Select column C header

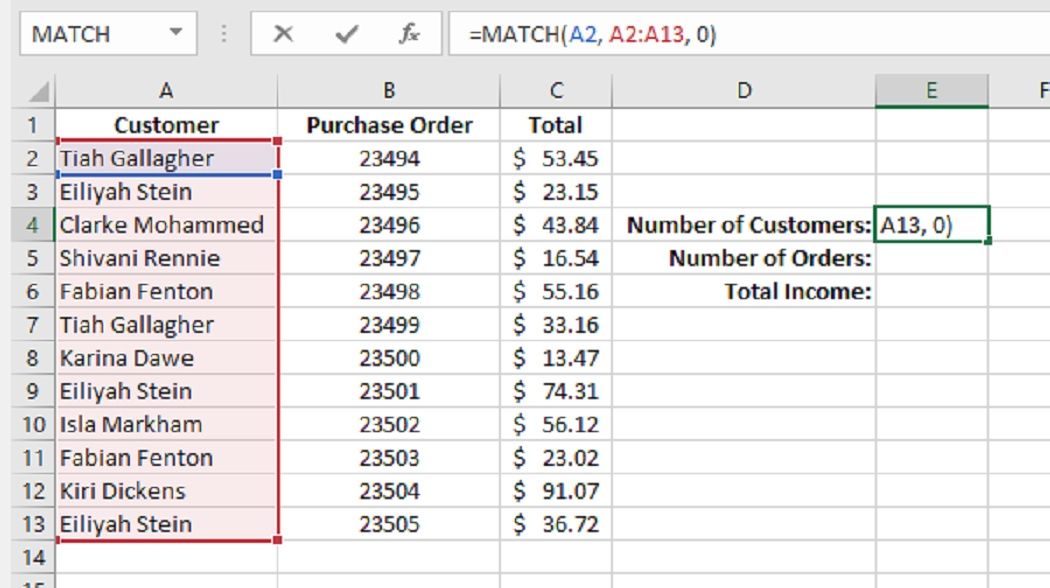556,91
